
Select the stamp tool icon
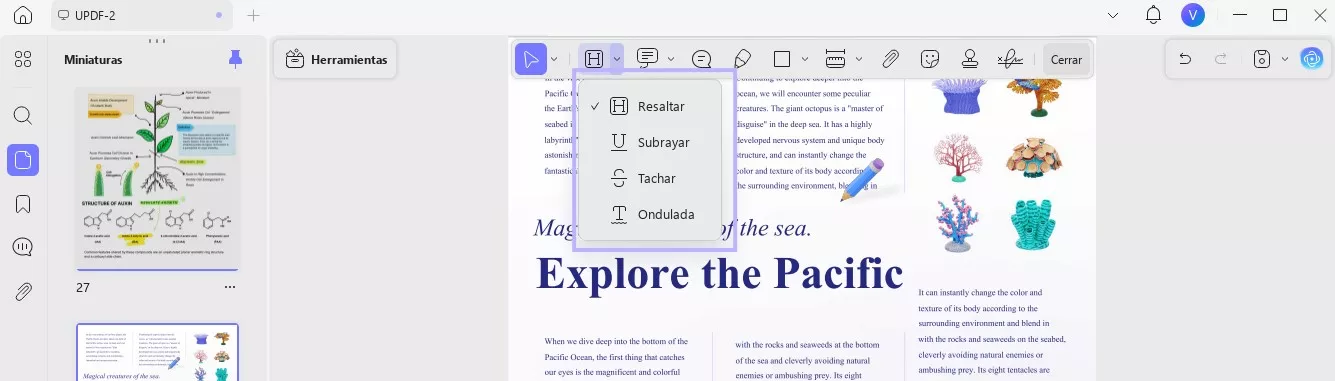[969, 59]
